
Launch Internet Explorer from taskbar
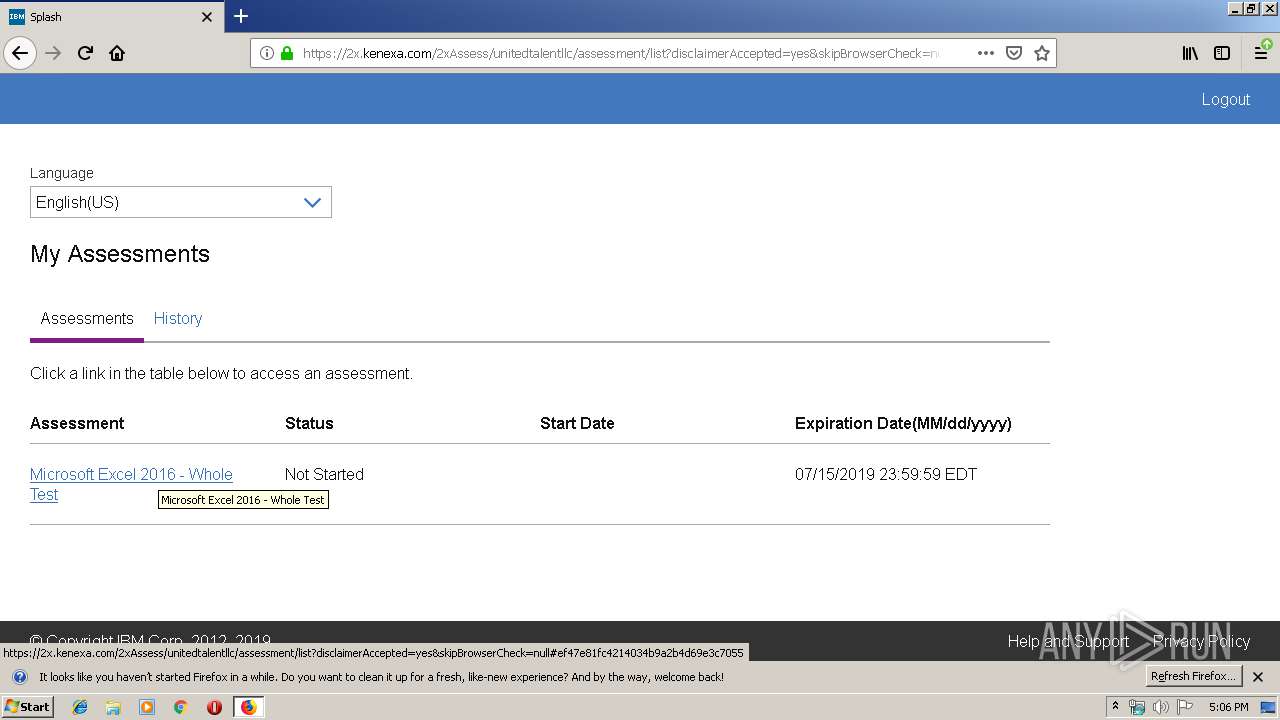tap(80, 707)
